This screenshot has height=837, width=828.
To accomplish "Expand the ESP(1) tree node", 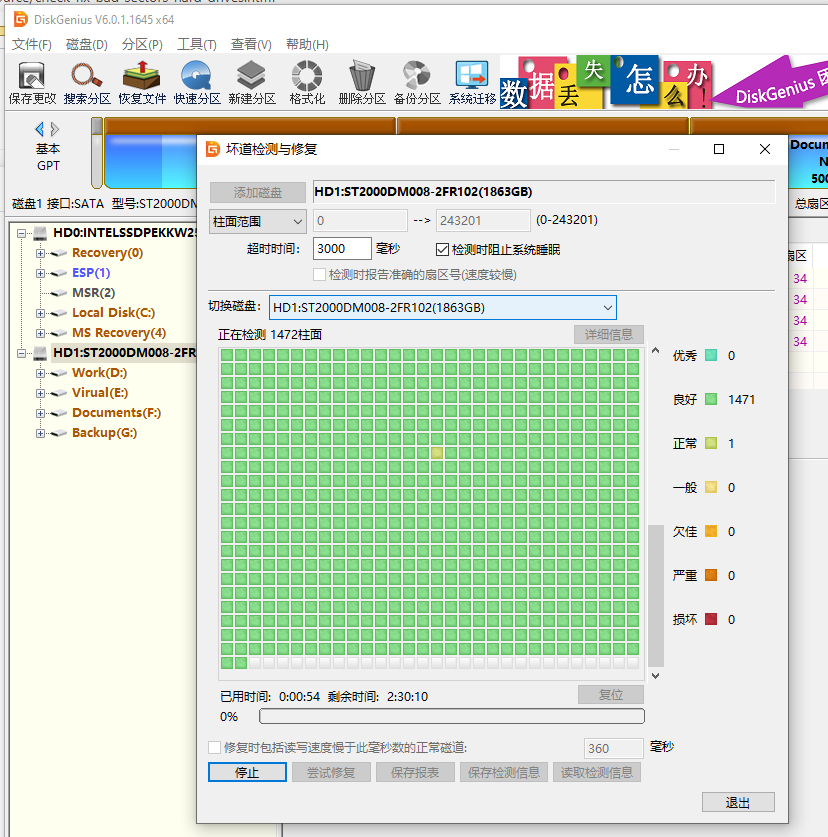I will (40, 273).
